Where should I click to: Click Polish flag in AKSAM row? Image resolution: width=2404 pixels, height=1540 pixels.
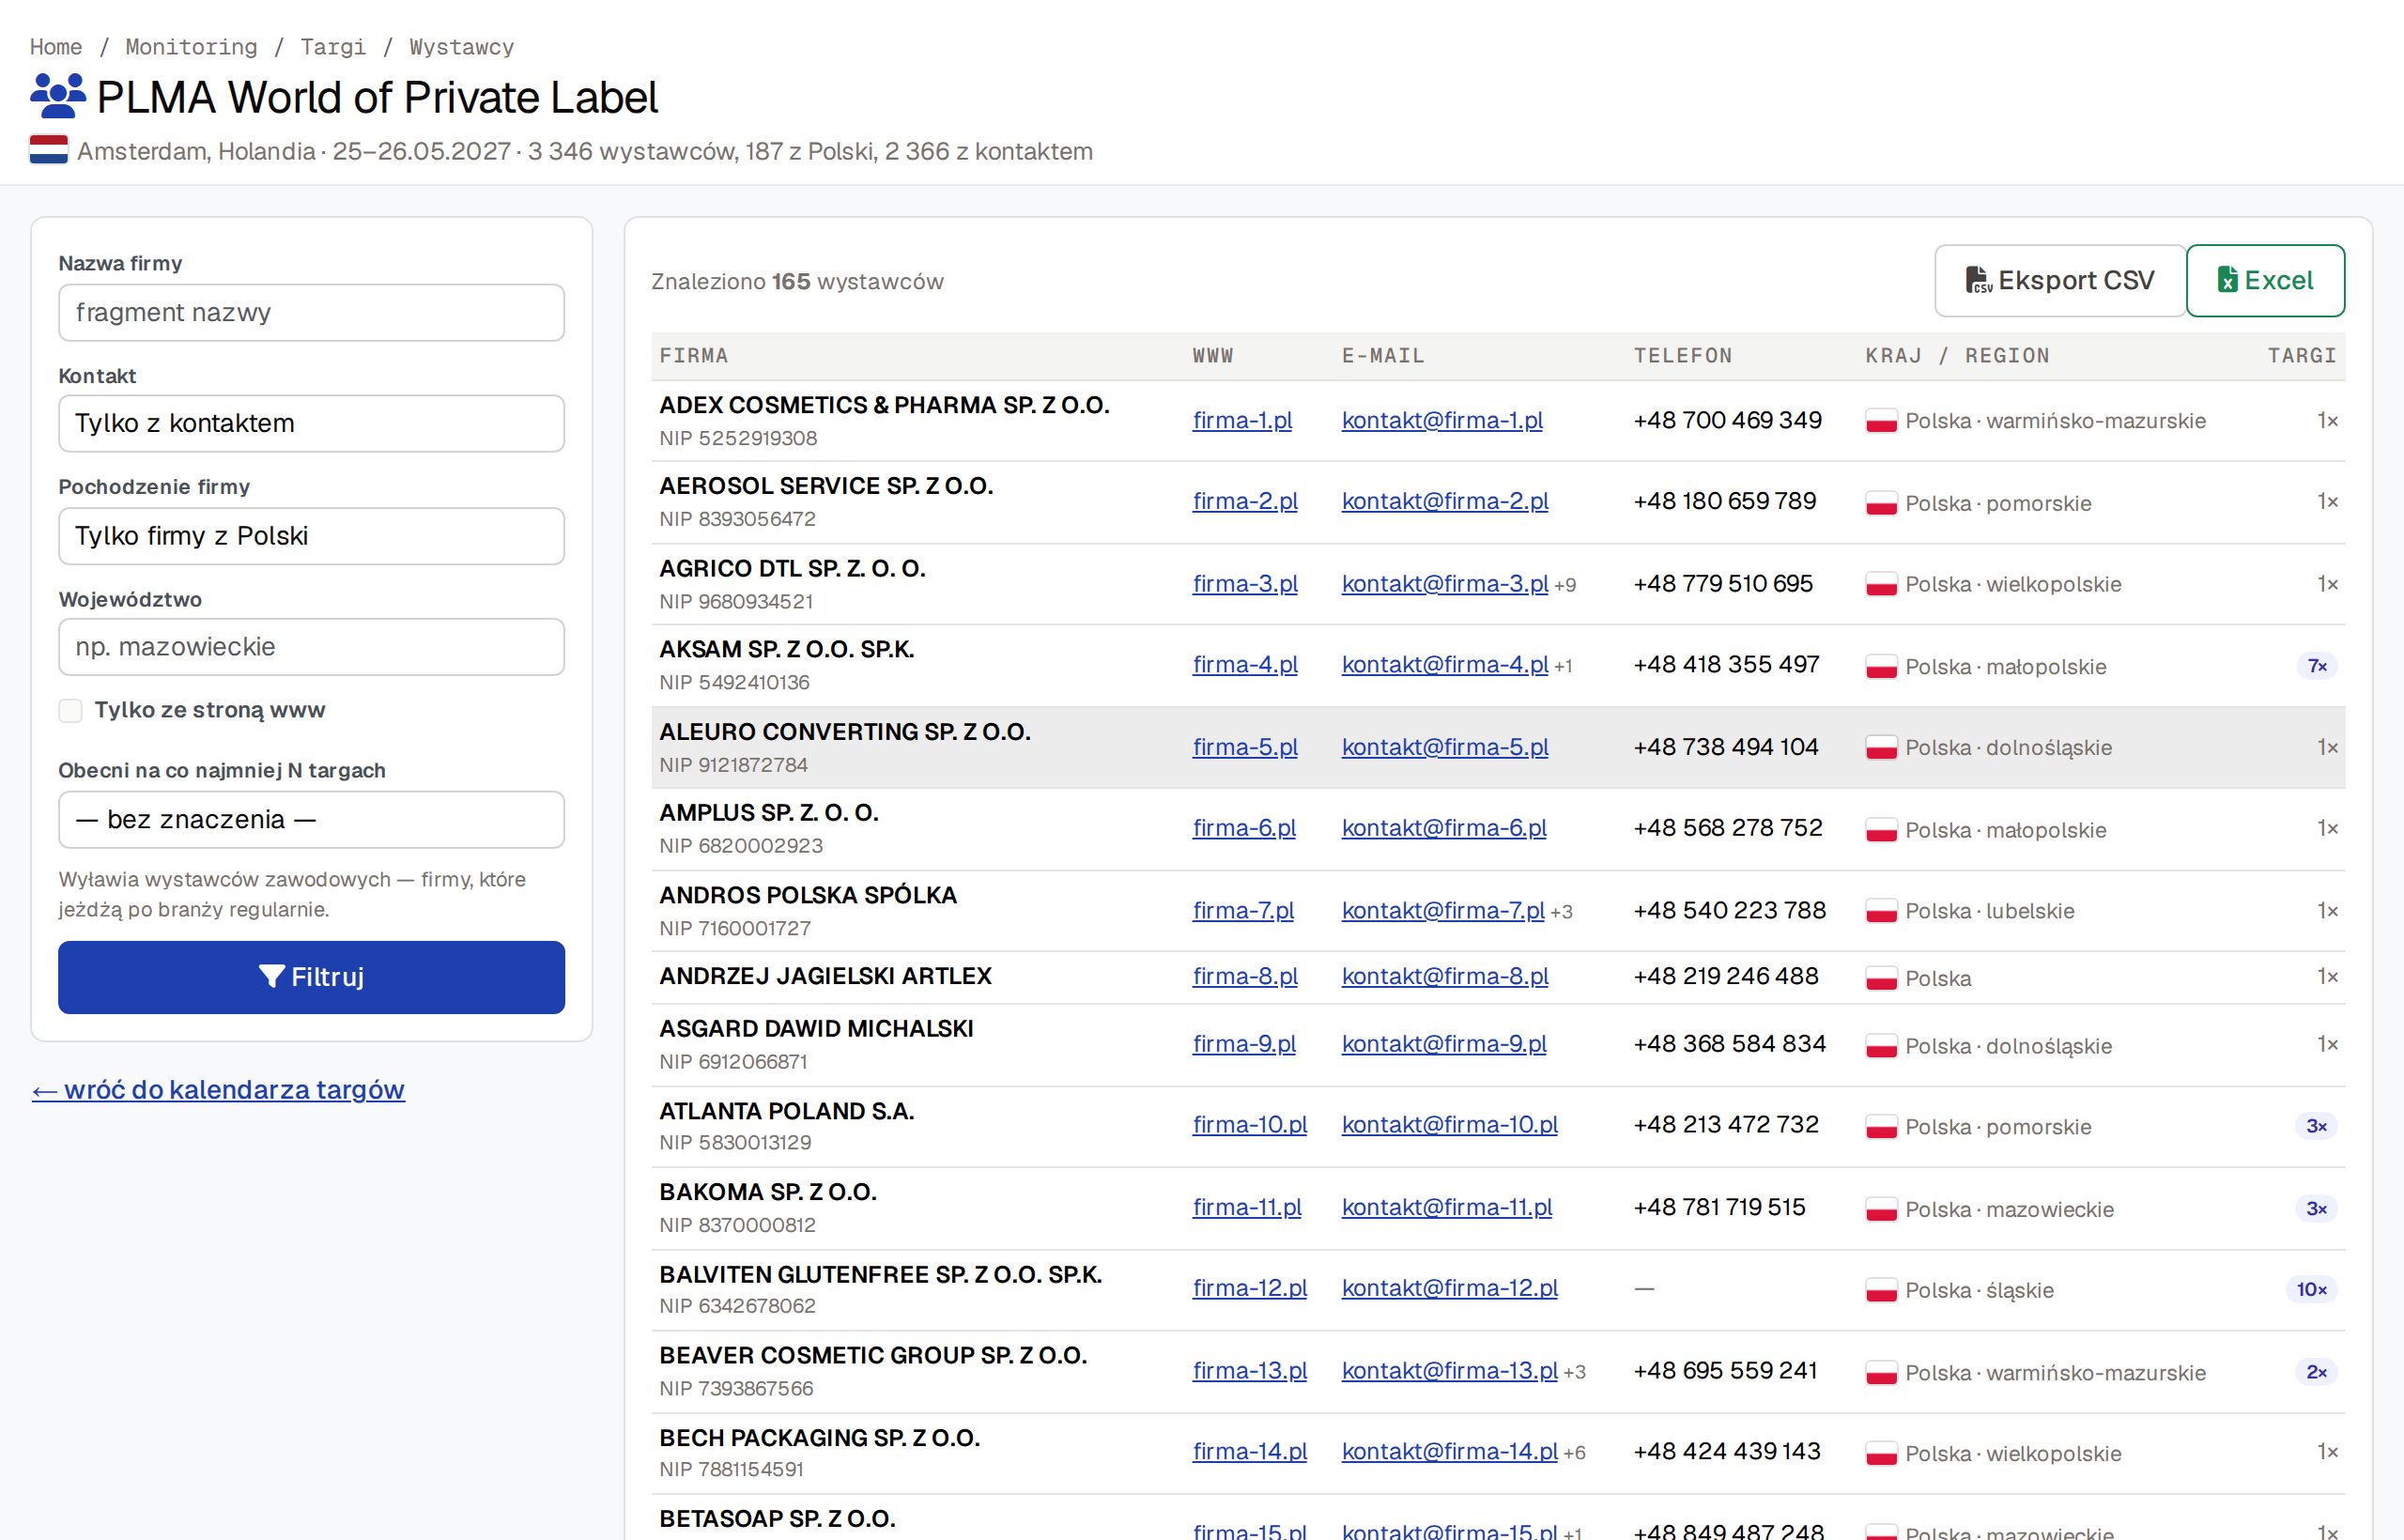(1881, 666)
